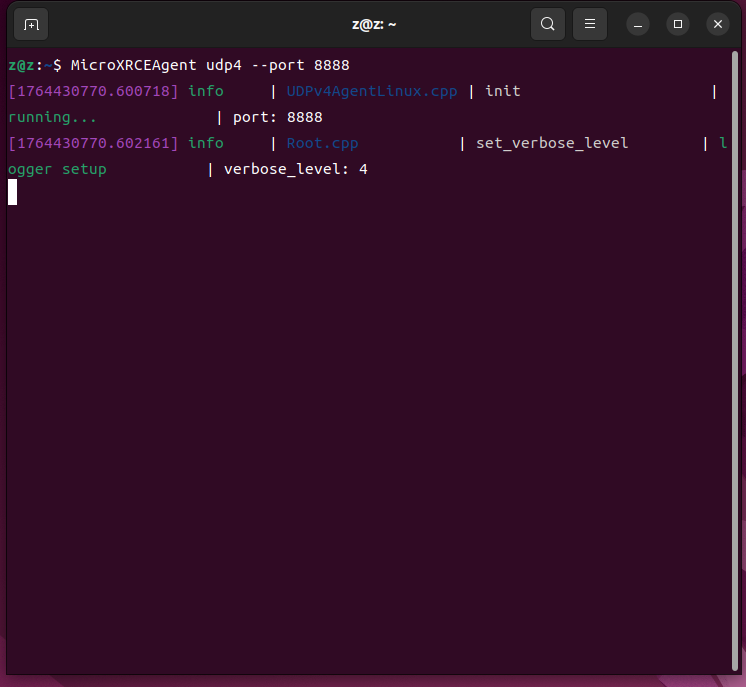The height and width of the screenshot is (687, 746).
Task: Click timestamp [1764430770.600718]
Action: tap(93, 91)
